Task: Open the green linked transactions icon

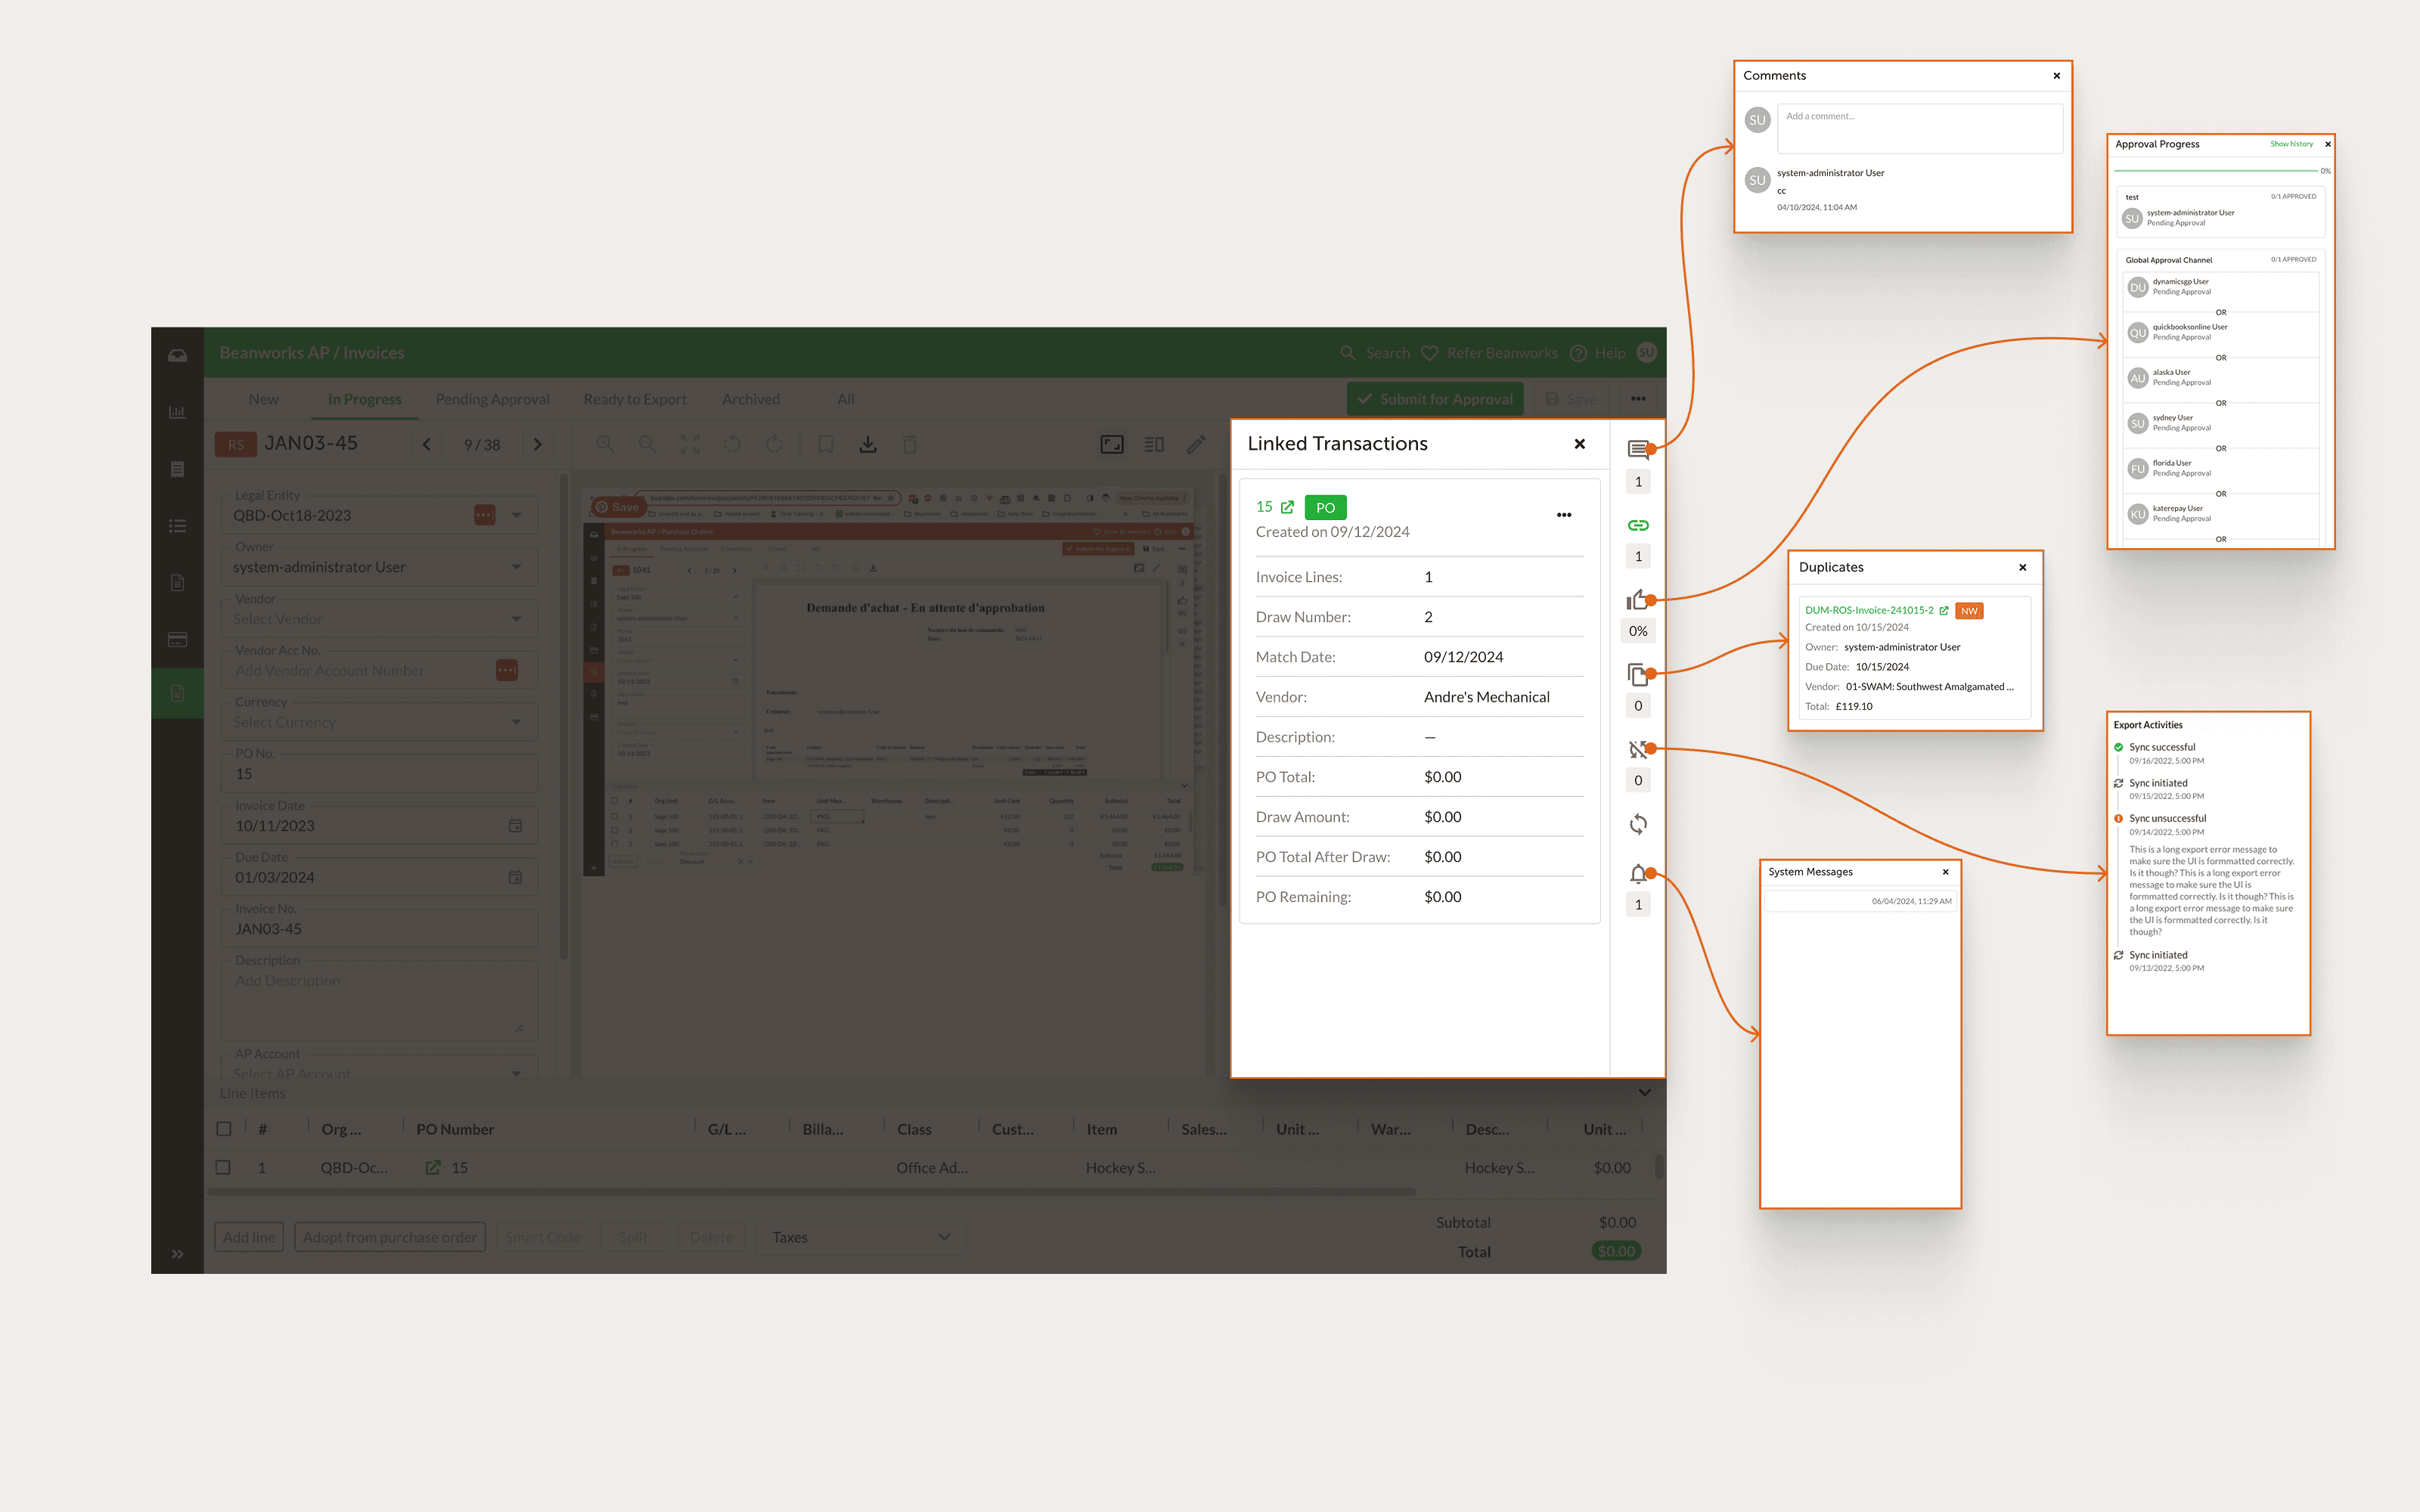Action: [1637, 525]
